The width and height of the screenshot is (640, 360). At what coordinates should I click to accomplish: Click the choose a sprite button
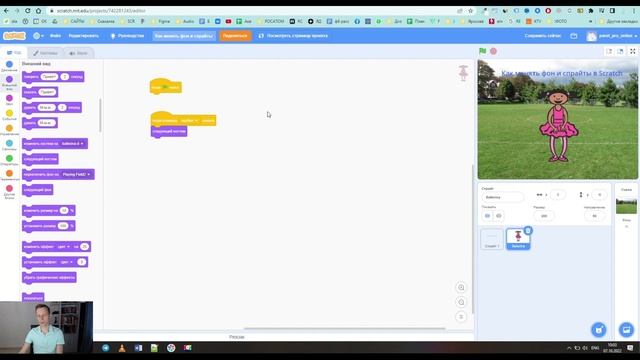click(599, 329)
